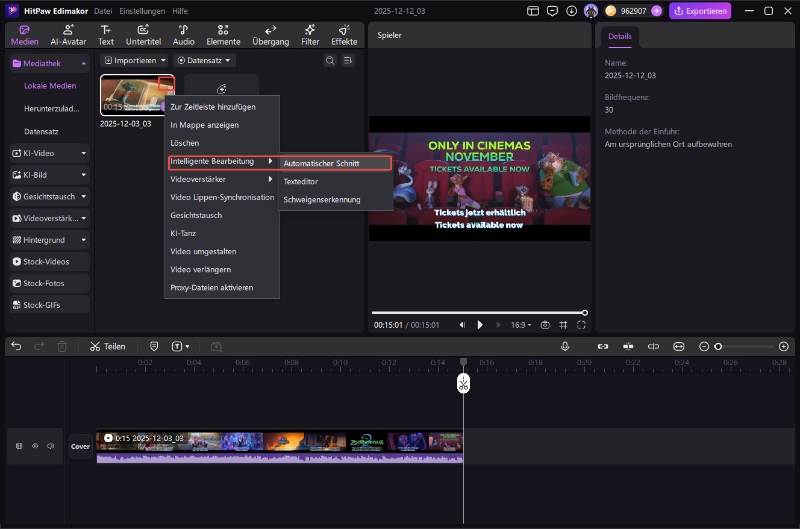Click the fullscreen icon in the player
This screenshot has width=800, height=529.
(x=581, y=325)
